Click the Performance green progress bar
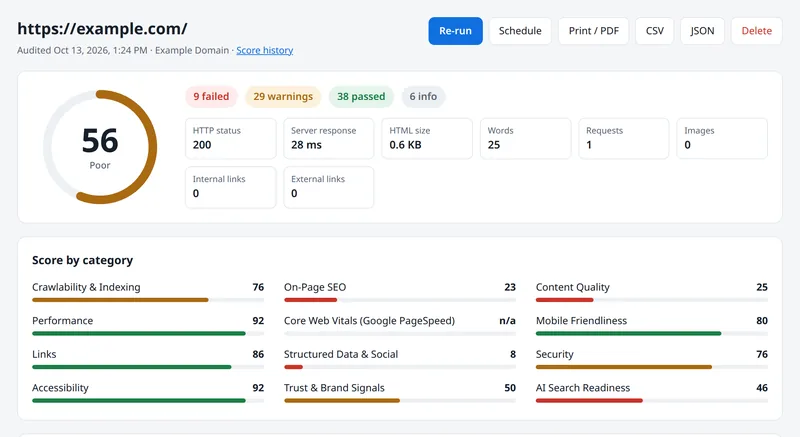This screenshot has height=437, width=800. tap(148, 333)
